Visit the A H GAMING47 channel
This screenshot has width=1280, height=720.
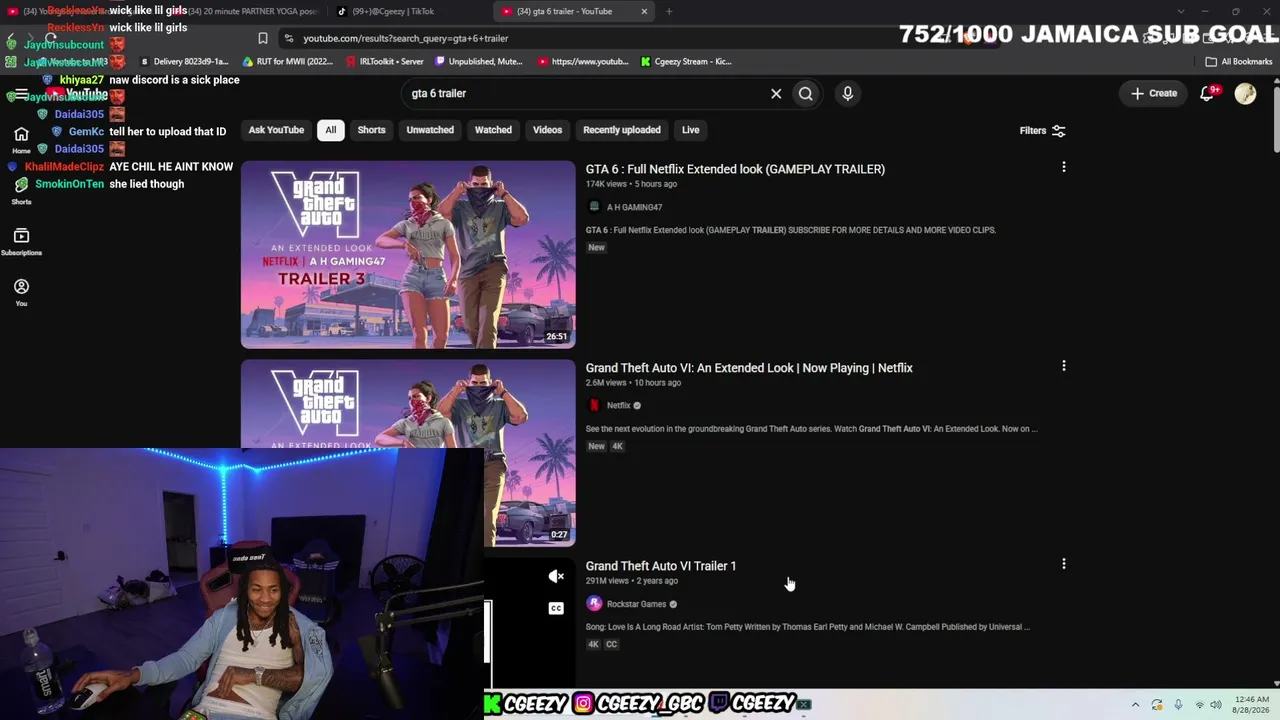point(634,207)
